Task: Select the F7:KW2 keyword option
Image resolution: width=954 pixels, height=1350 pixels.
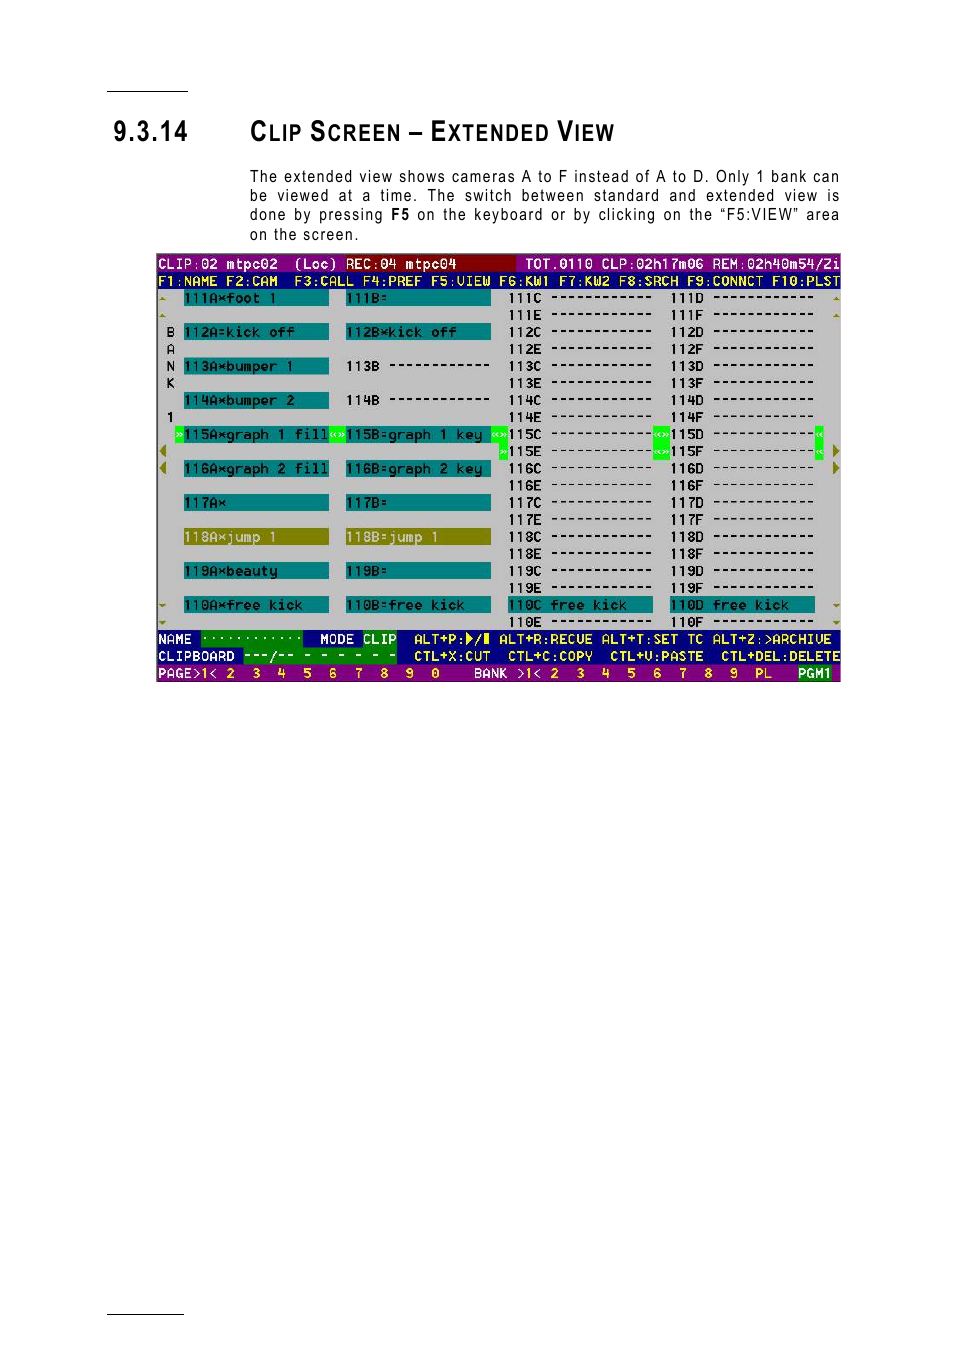Action: pyautogui.click(x=584, y=282)
